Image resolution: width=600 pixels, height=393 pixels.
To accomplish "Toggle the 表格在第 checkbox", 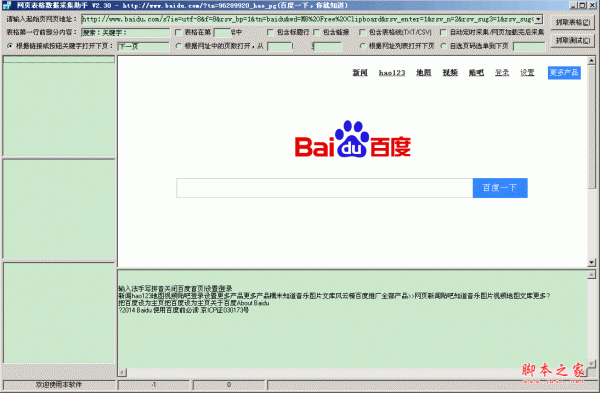I will coord(178,32).
